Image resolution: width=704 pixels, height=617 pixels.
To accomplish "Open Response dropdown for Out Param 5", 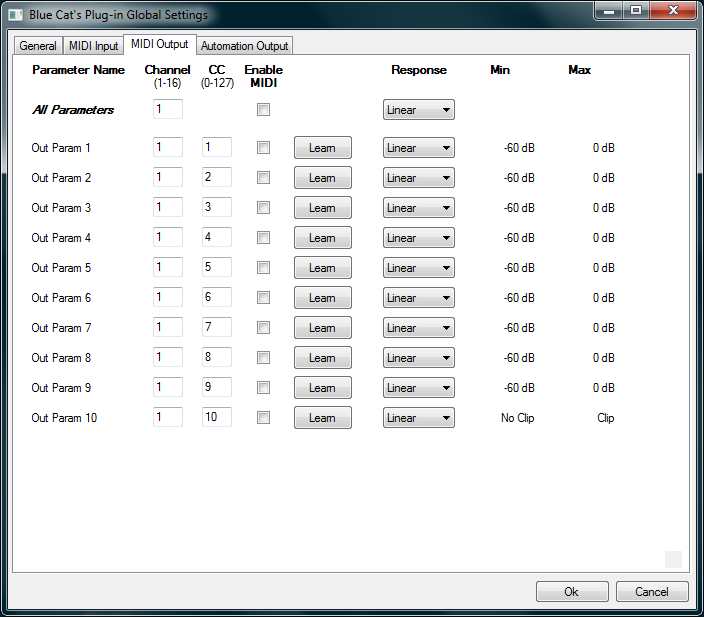I will [x=418, y=268].
